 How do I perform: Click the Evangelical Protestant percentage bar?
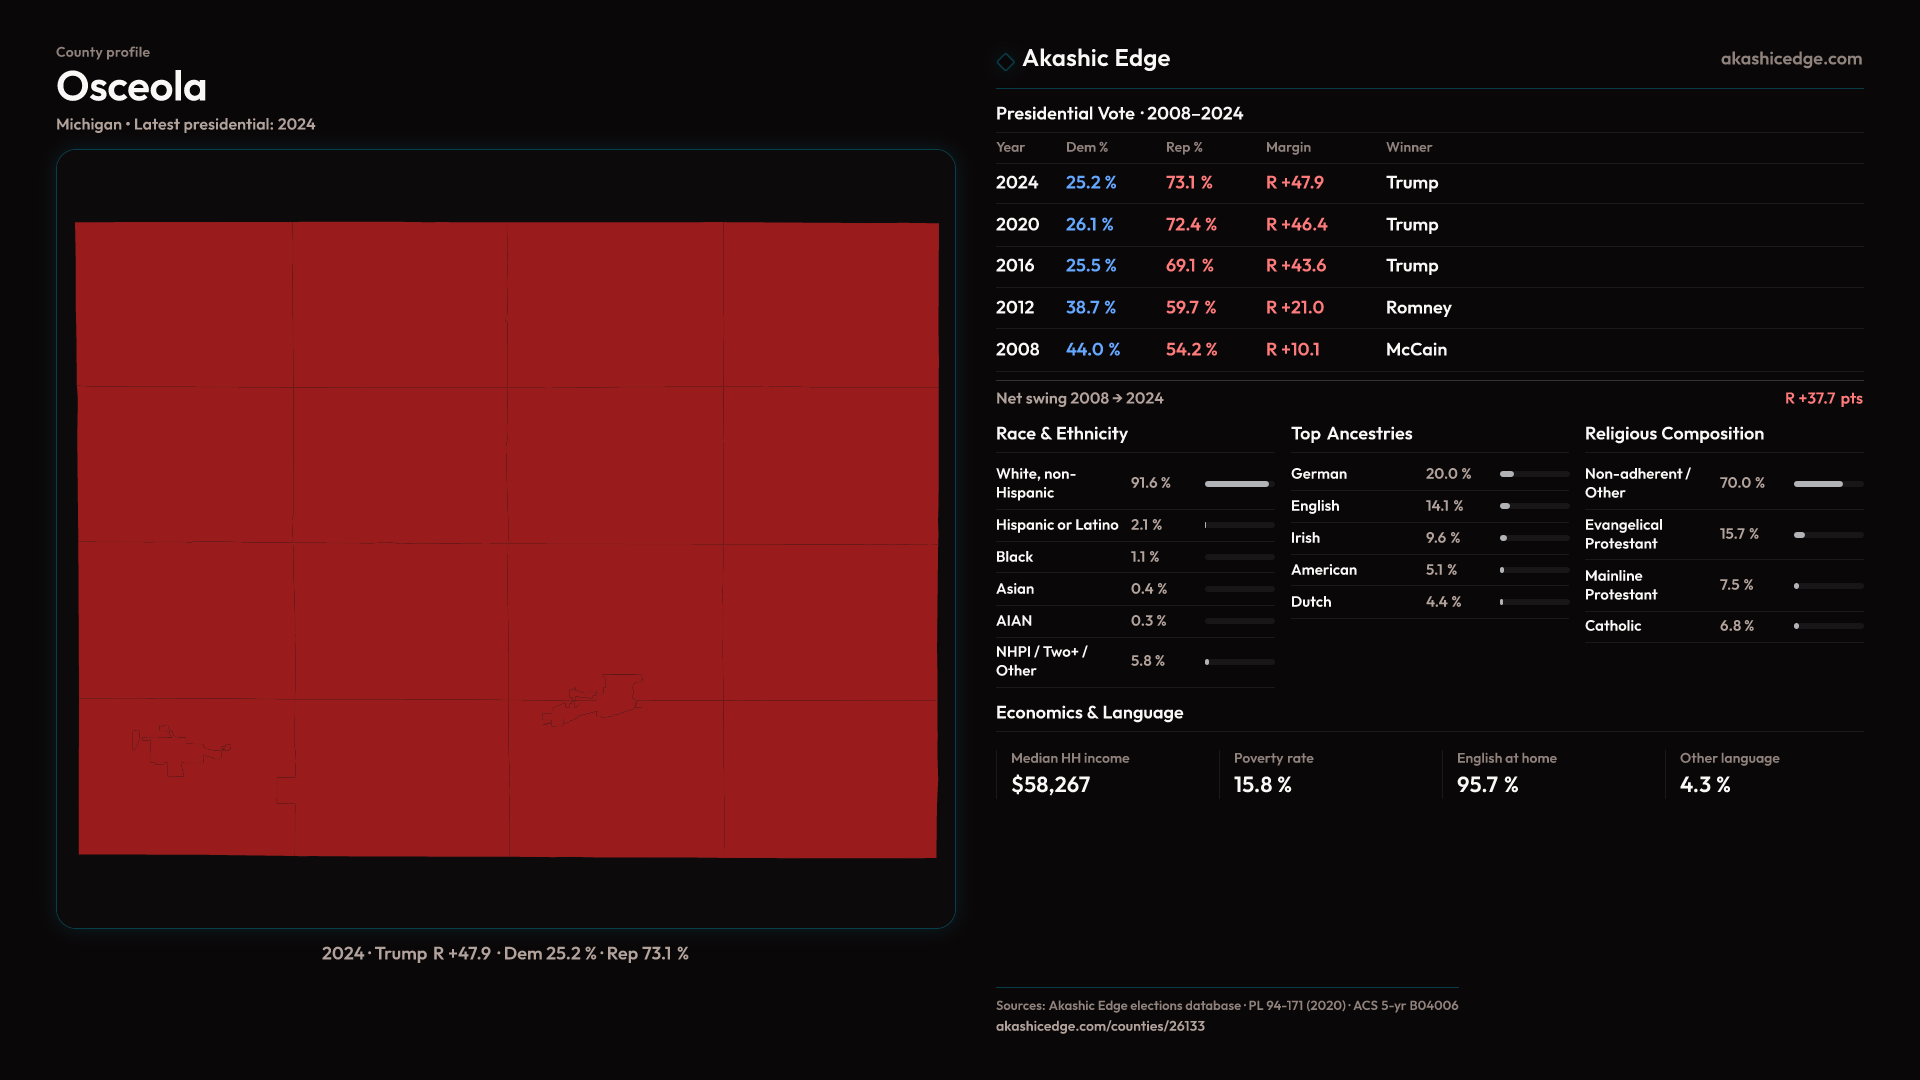coord(1827,535)
